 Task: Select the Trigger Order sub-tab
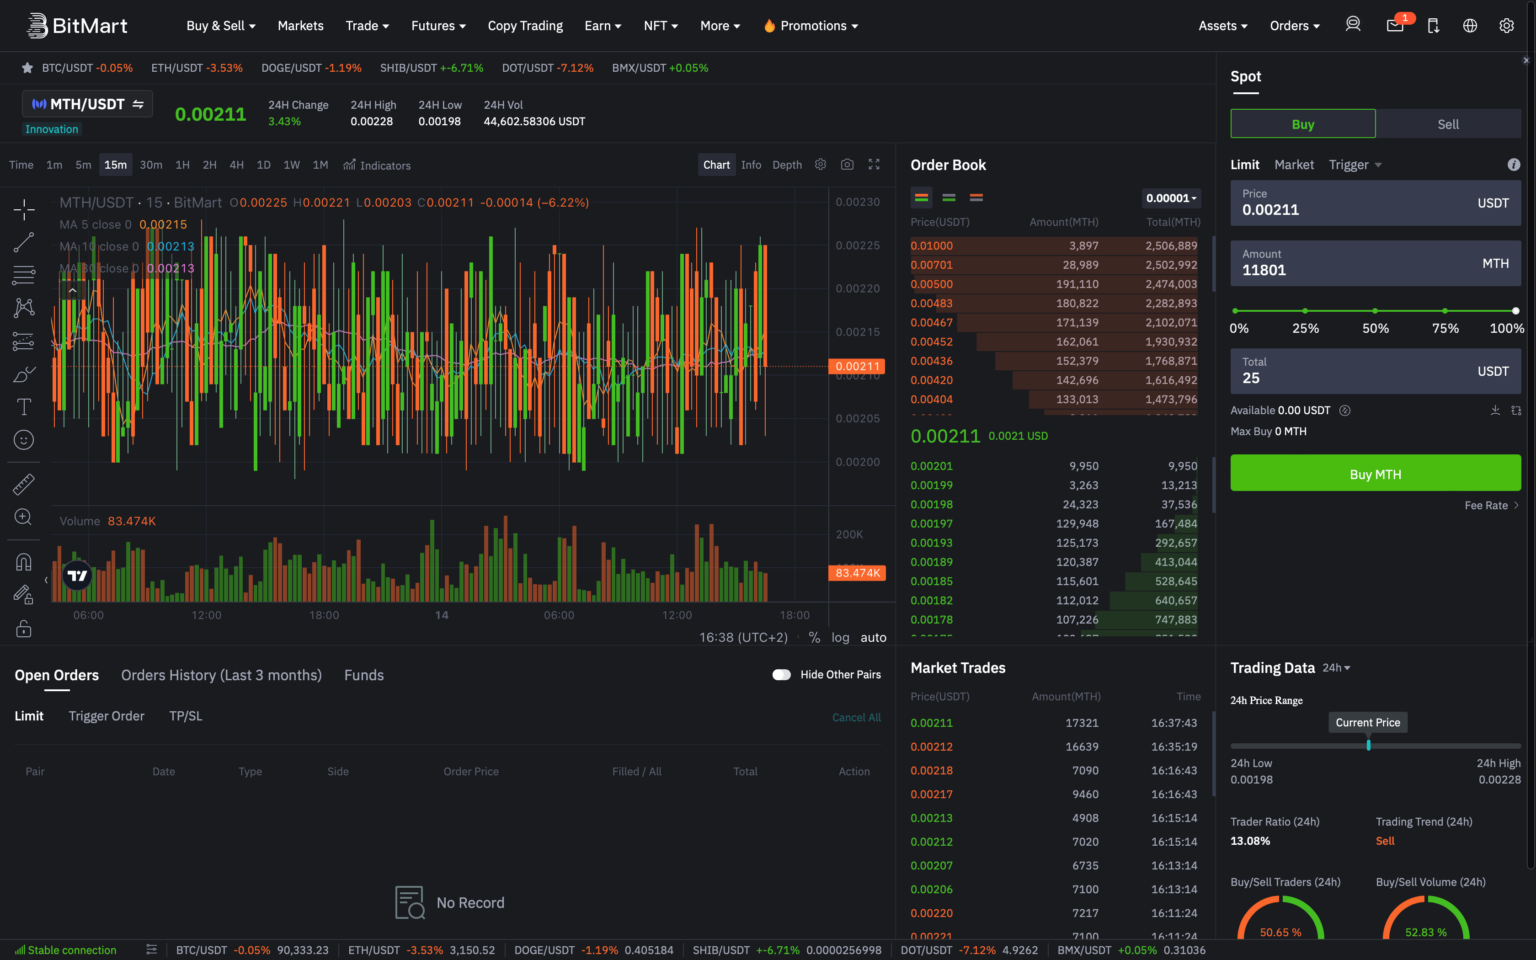point(106,716)
